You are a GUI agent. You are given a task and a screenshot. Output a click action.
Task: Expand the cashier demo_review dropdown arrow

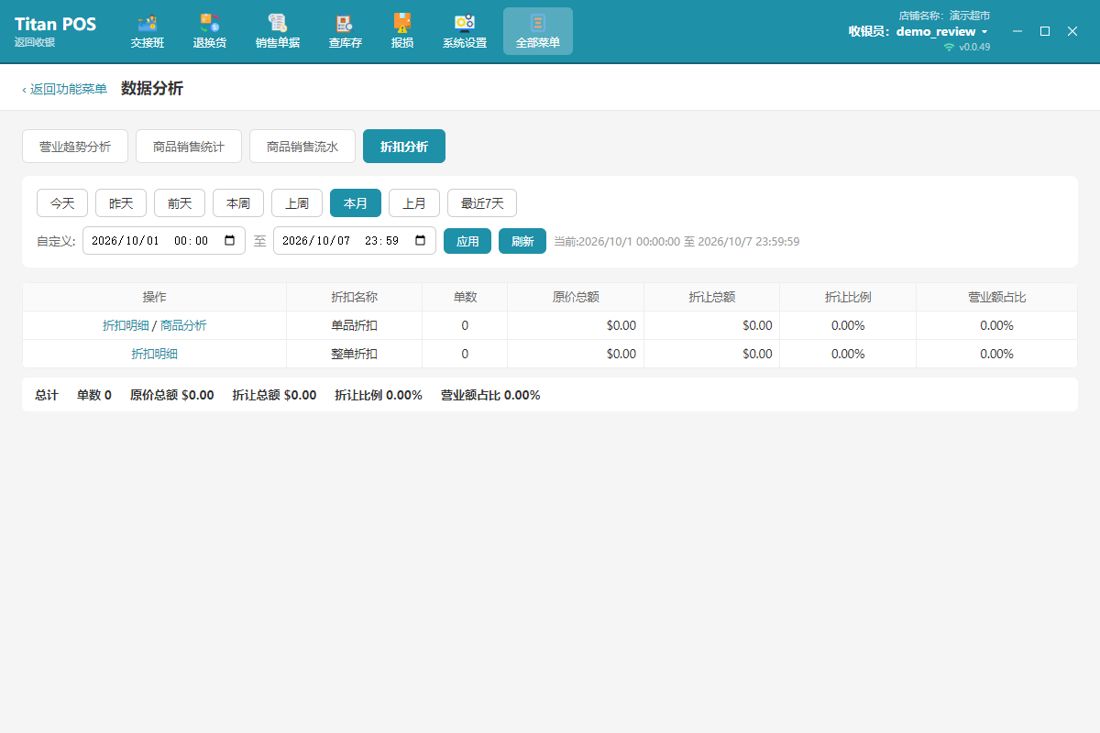click(x=984, y=32)
